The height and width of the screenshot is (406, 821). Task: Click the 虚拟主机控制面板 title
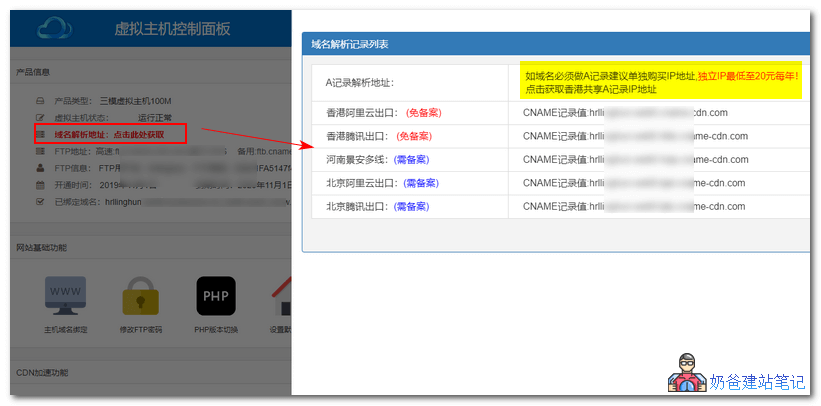pyautogui.click(x=172, y=28)
